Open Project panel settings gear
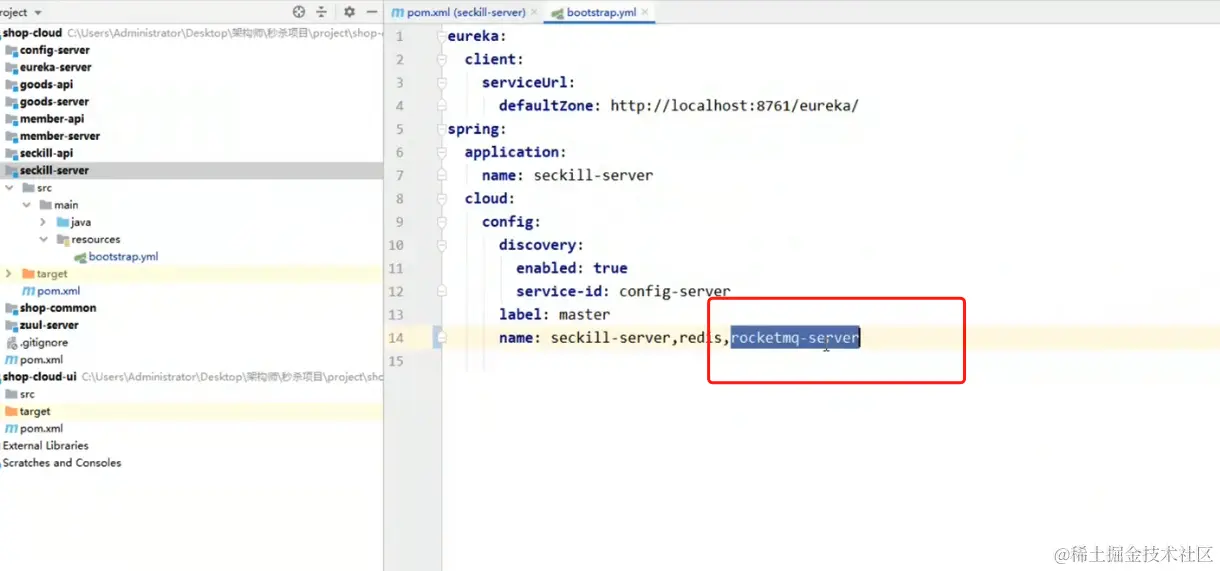Image resolution: width=1220 pixels, height=571 pixels. [349, 12]
